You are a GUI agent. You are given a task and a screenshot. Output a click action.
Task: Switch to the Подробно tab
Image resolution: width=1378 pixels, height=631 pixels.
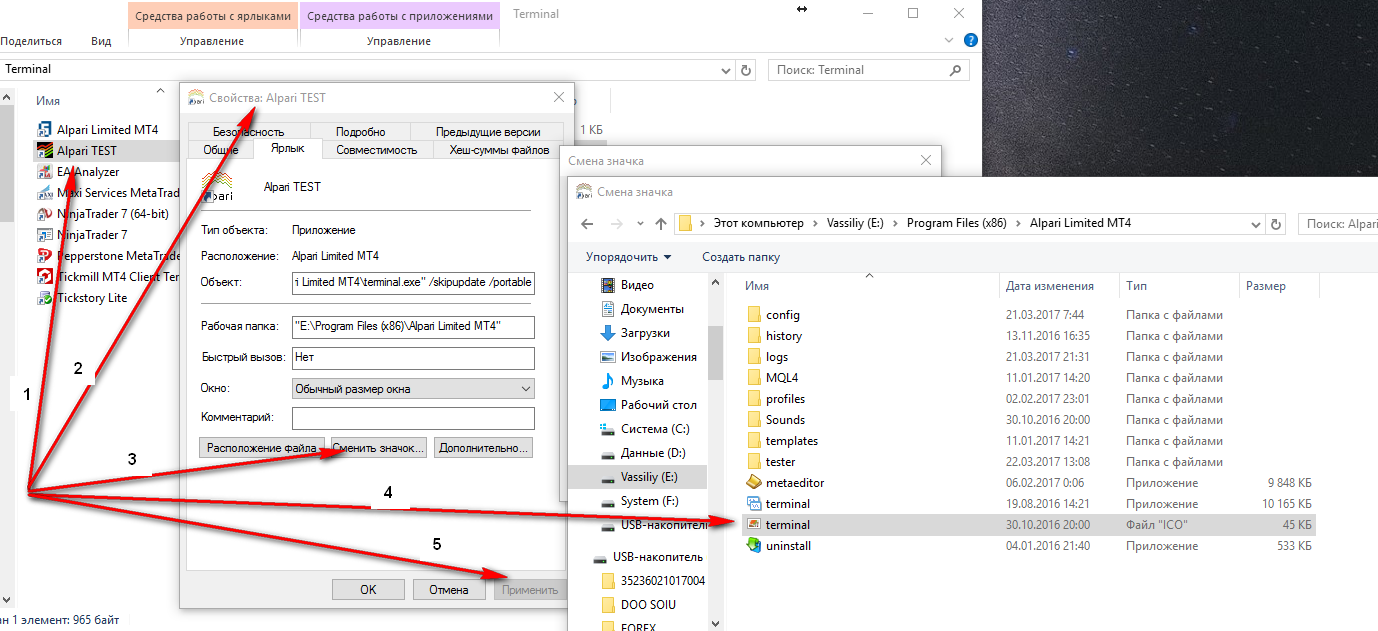[x=361, y=132]
